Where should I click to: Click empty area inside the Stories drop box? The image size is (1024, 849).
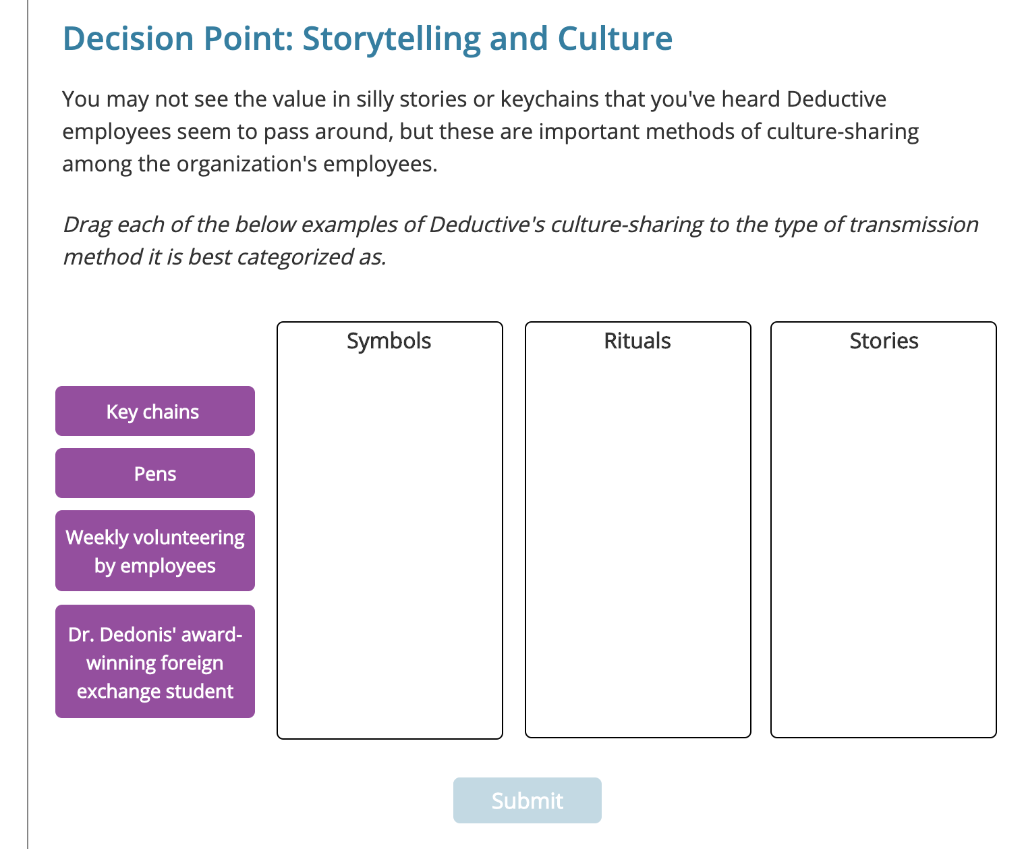point(883,550)
